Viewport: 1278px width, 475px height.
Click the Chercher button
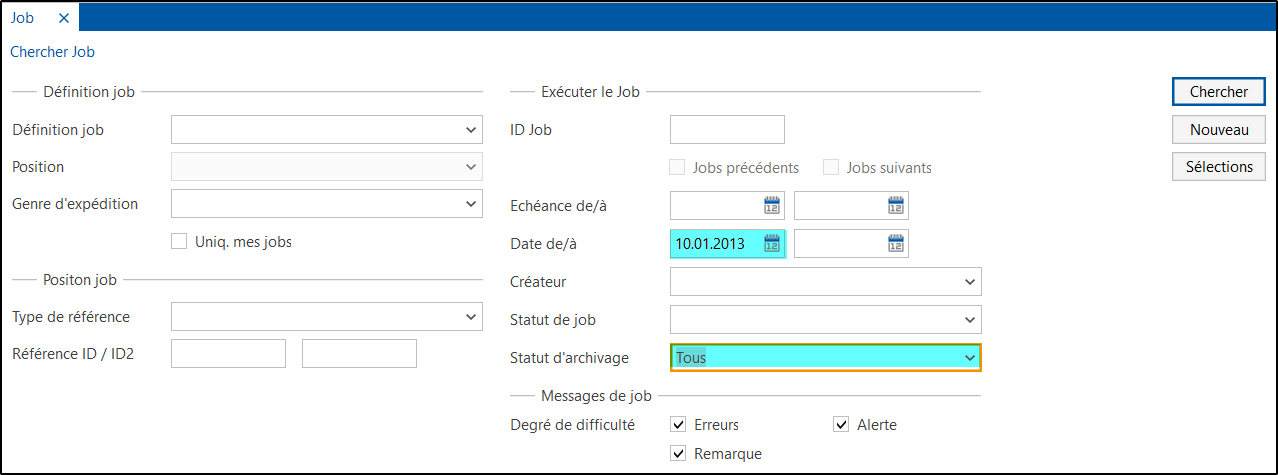point(1219,91)
